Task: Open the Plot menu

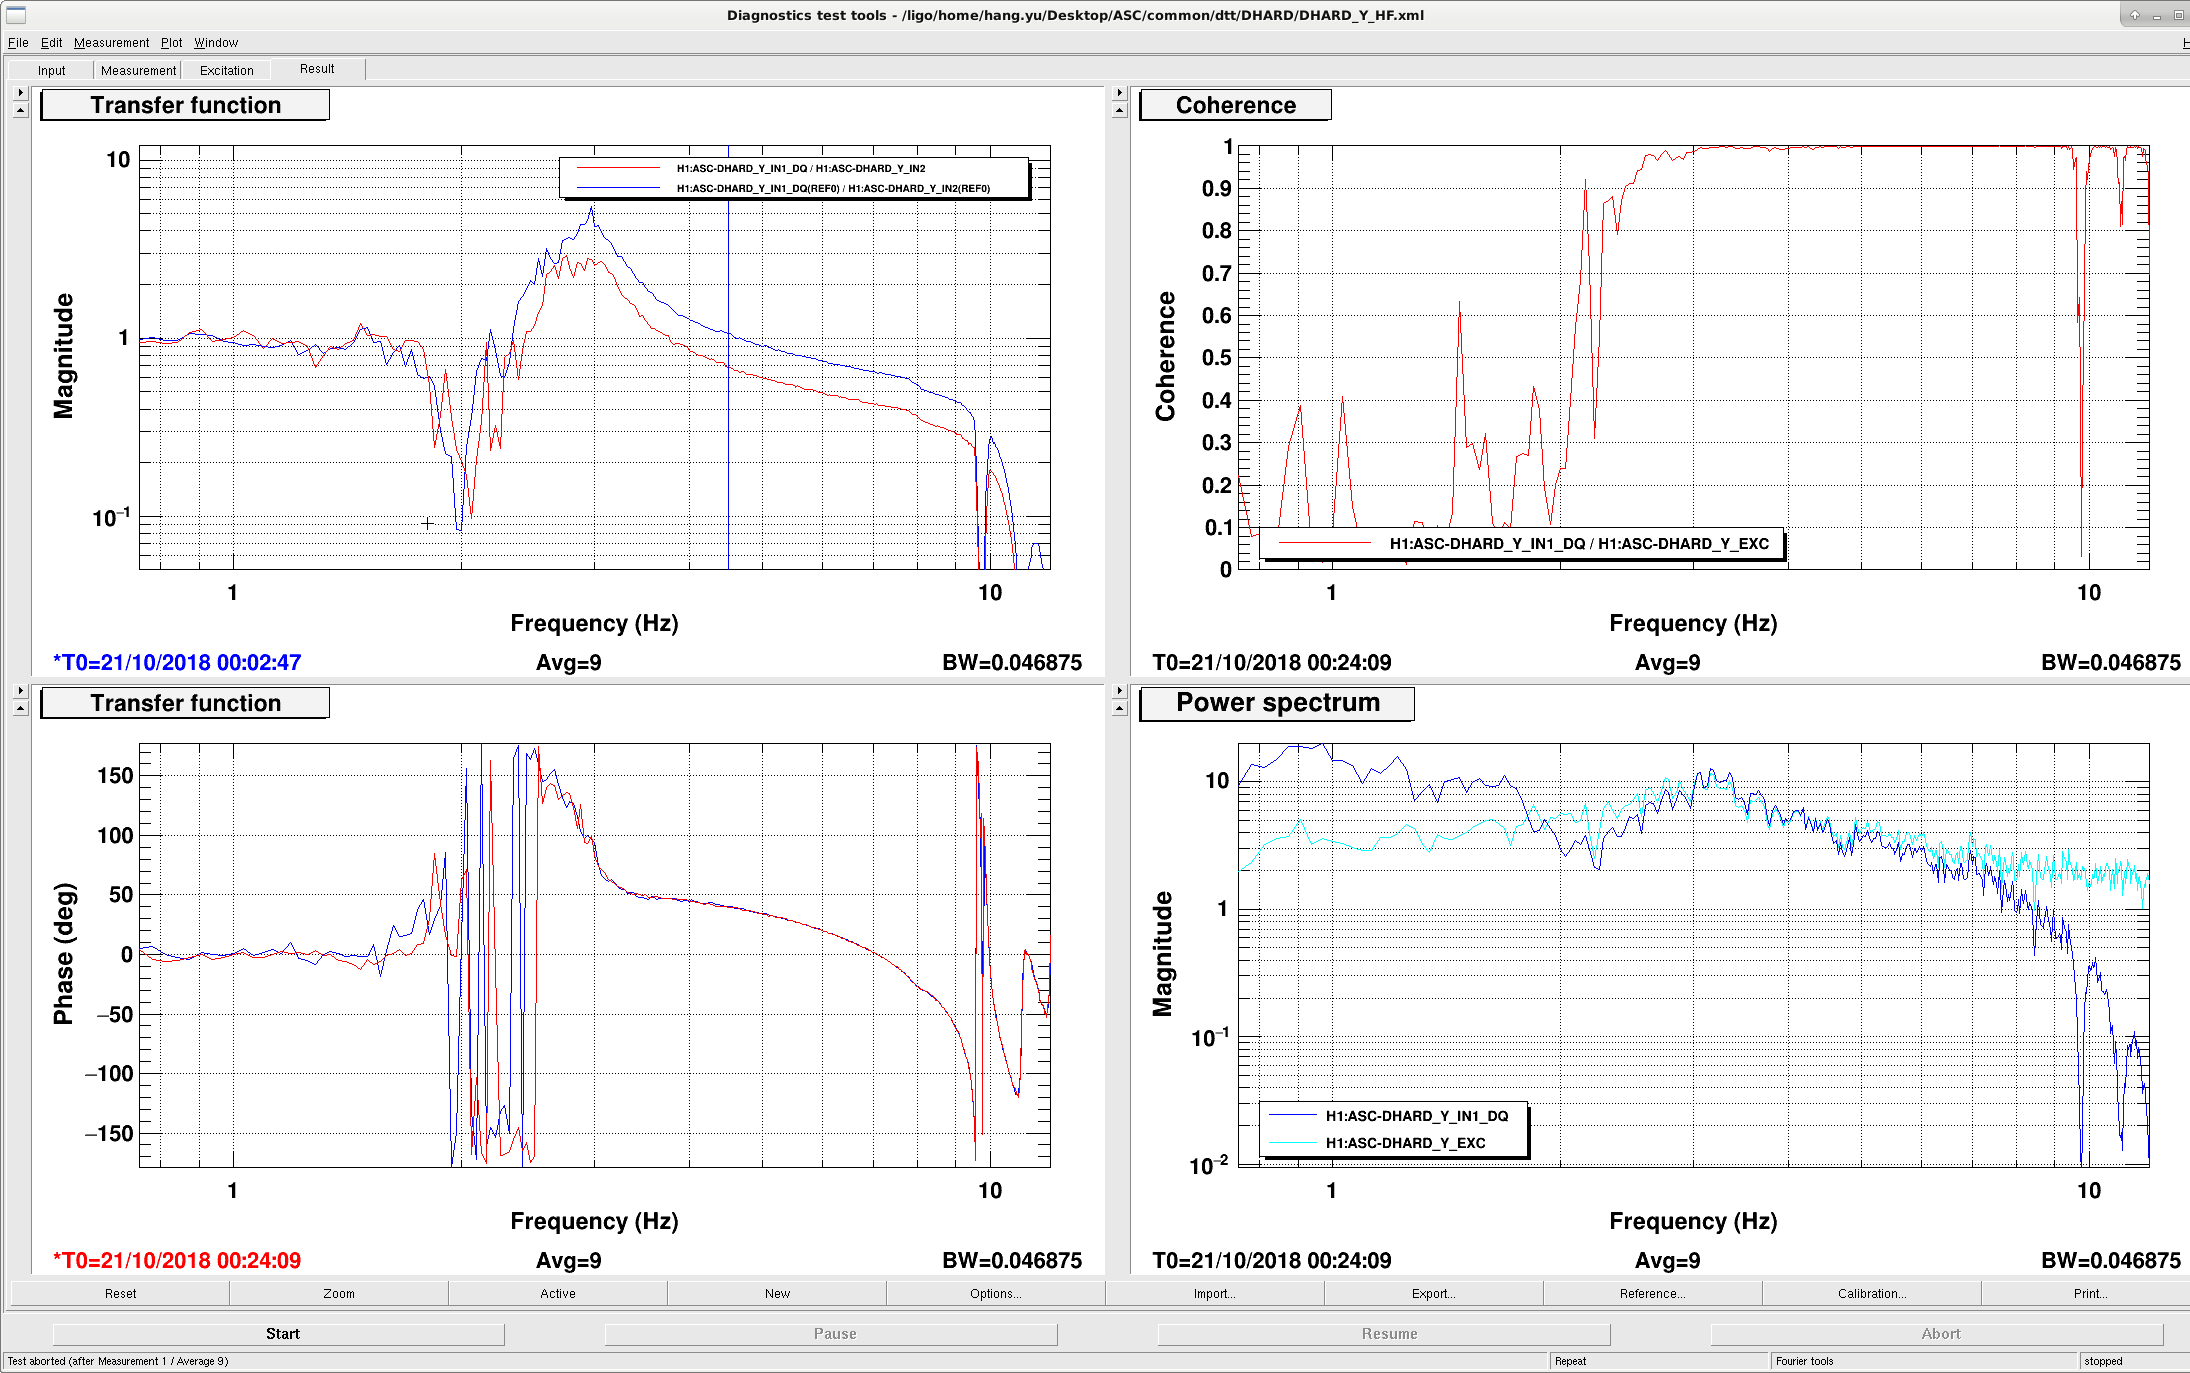Action: click(171, 43)
